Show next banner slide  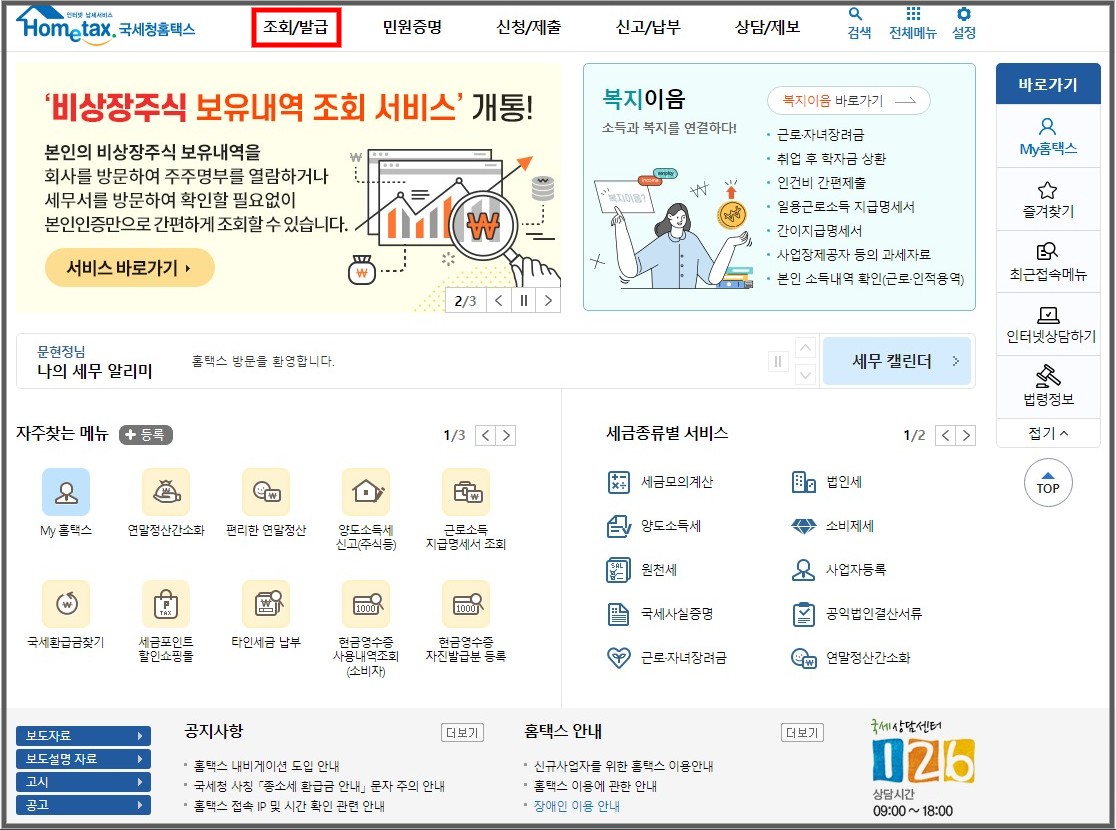(x=548, y=300)
